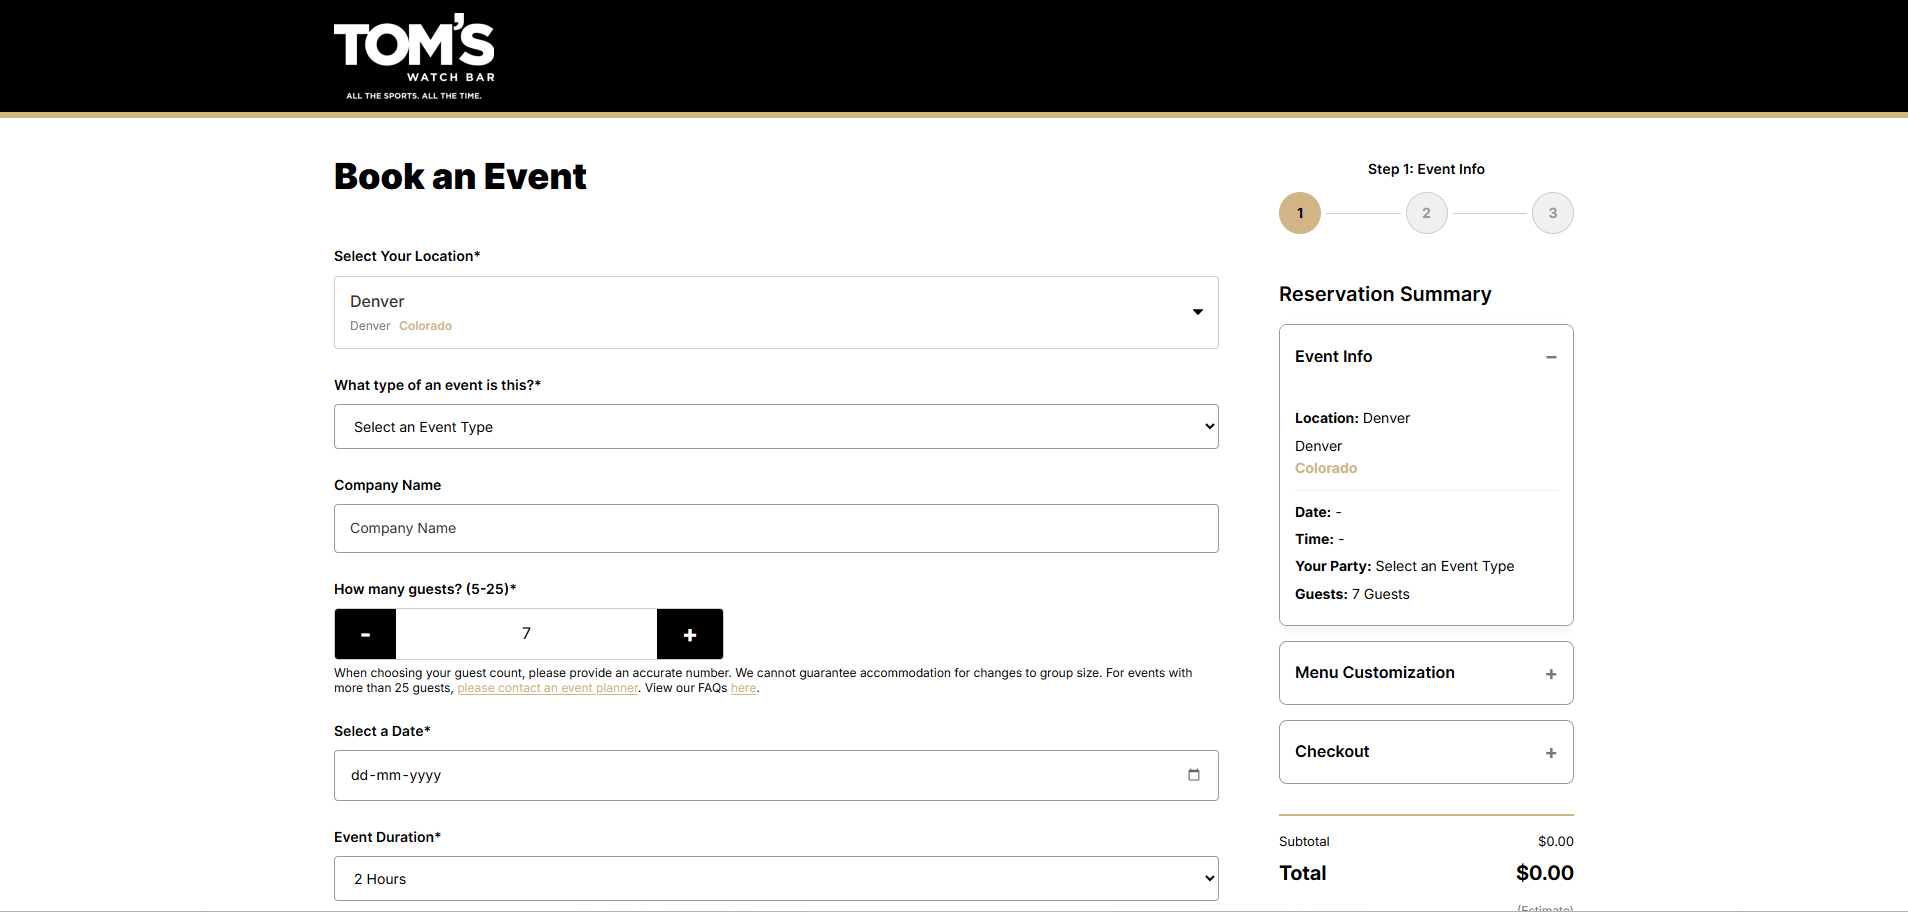Go to step 3 circle
The width and height of the screenshot is (1908, 912).
[x=1552, y=213]
